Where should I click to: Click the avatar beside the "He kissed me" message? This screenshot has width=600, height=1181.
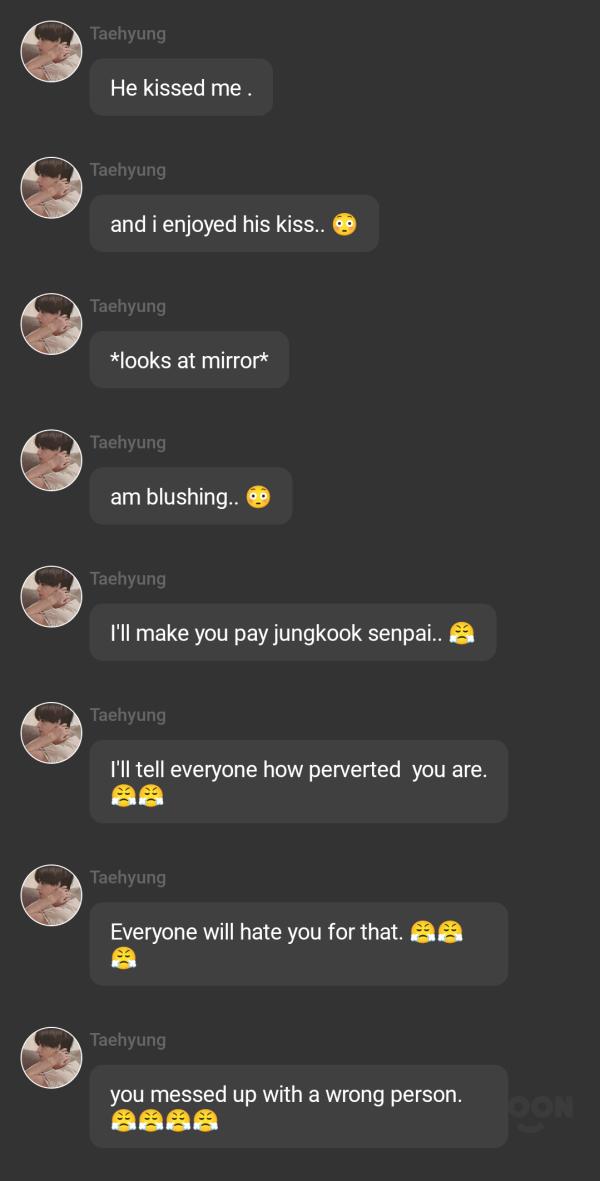(x=51, y=51)
